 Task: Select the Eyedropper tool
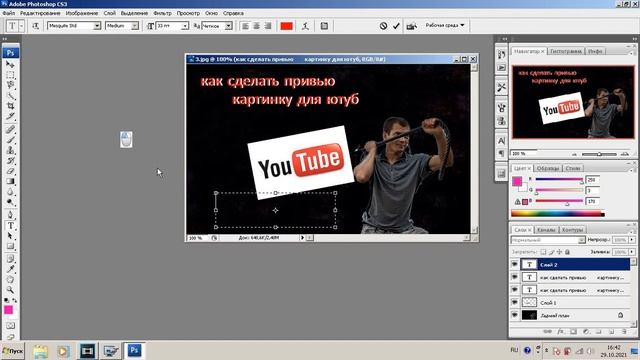click(10, 269)
